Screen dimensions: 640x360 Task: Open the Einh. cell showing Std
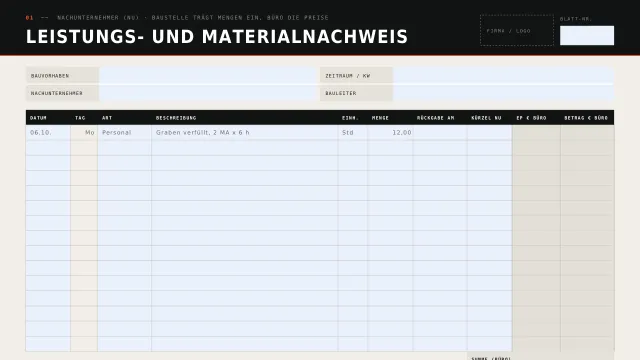click(353, 133)
